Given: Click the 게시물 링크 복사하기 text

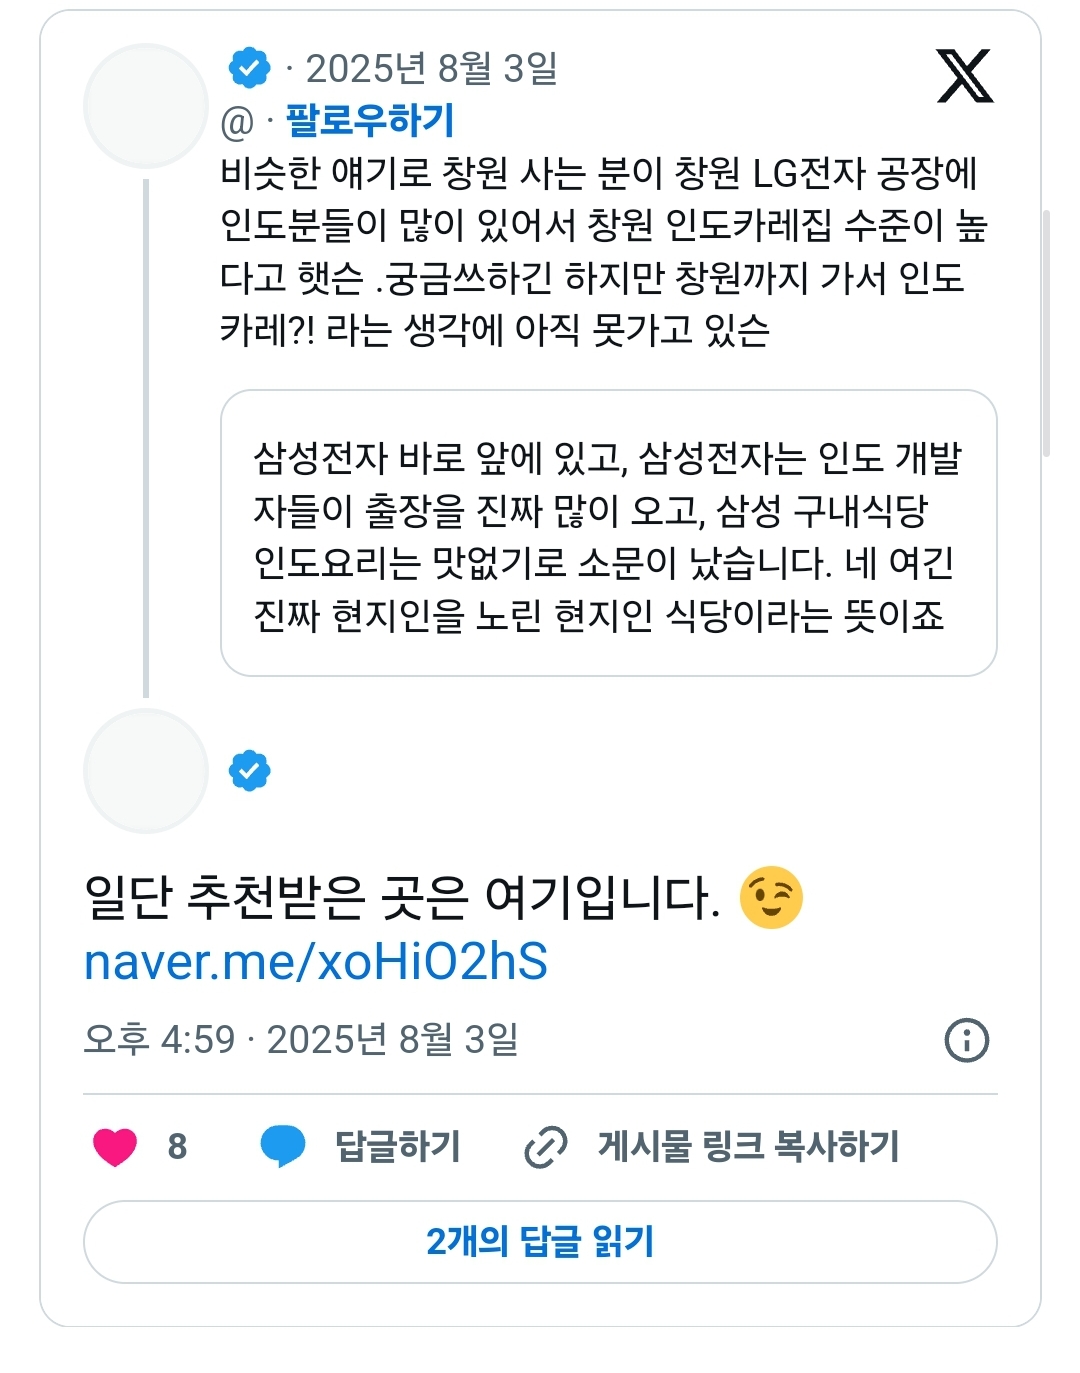Looking at the screenshot, I should coord(748,1146).
